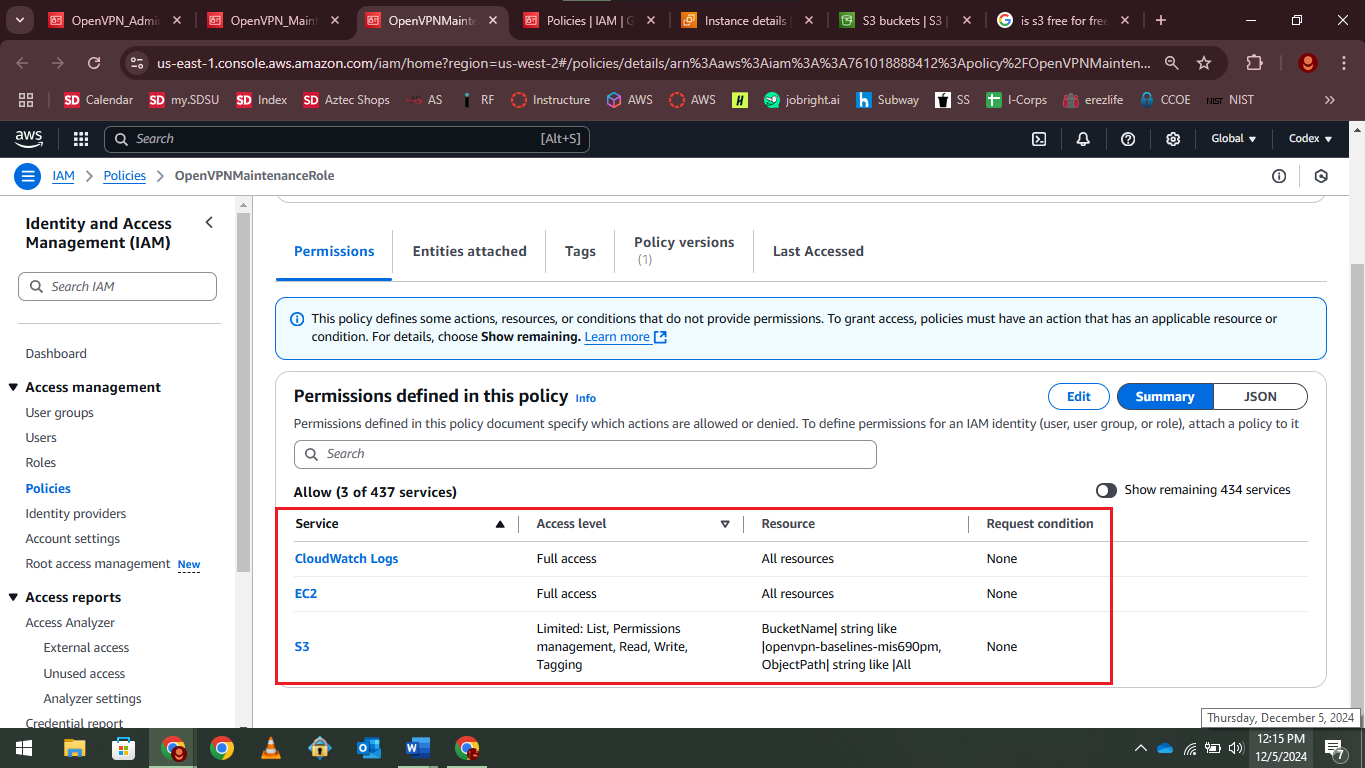Screen dimensions: 1365x768
Task: Focus the permissions Search box
Action: point(585,454)
